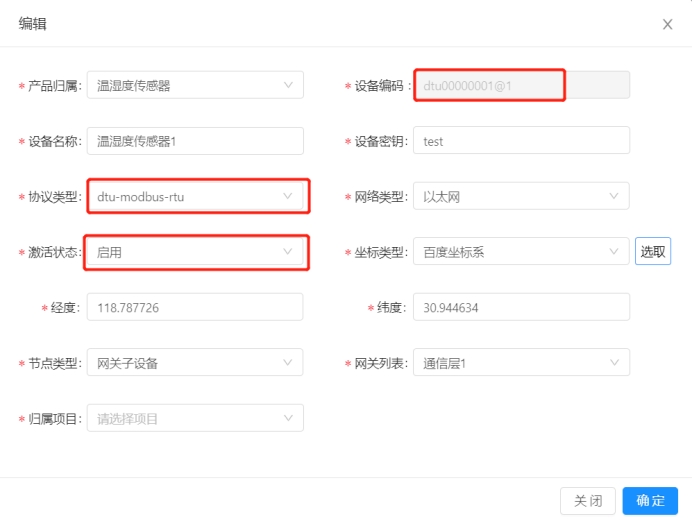Click the chevron arrow in 归属项目 field
692x520 pixels.
click(x=288, y=418)
